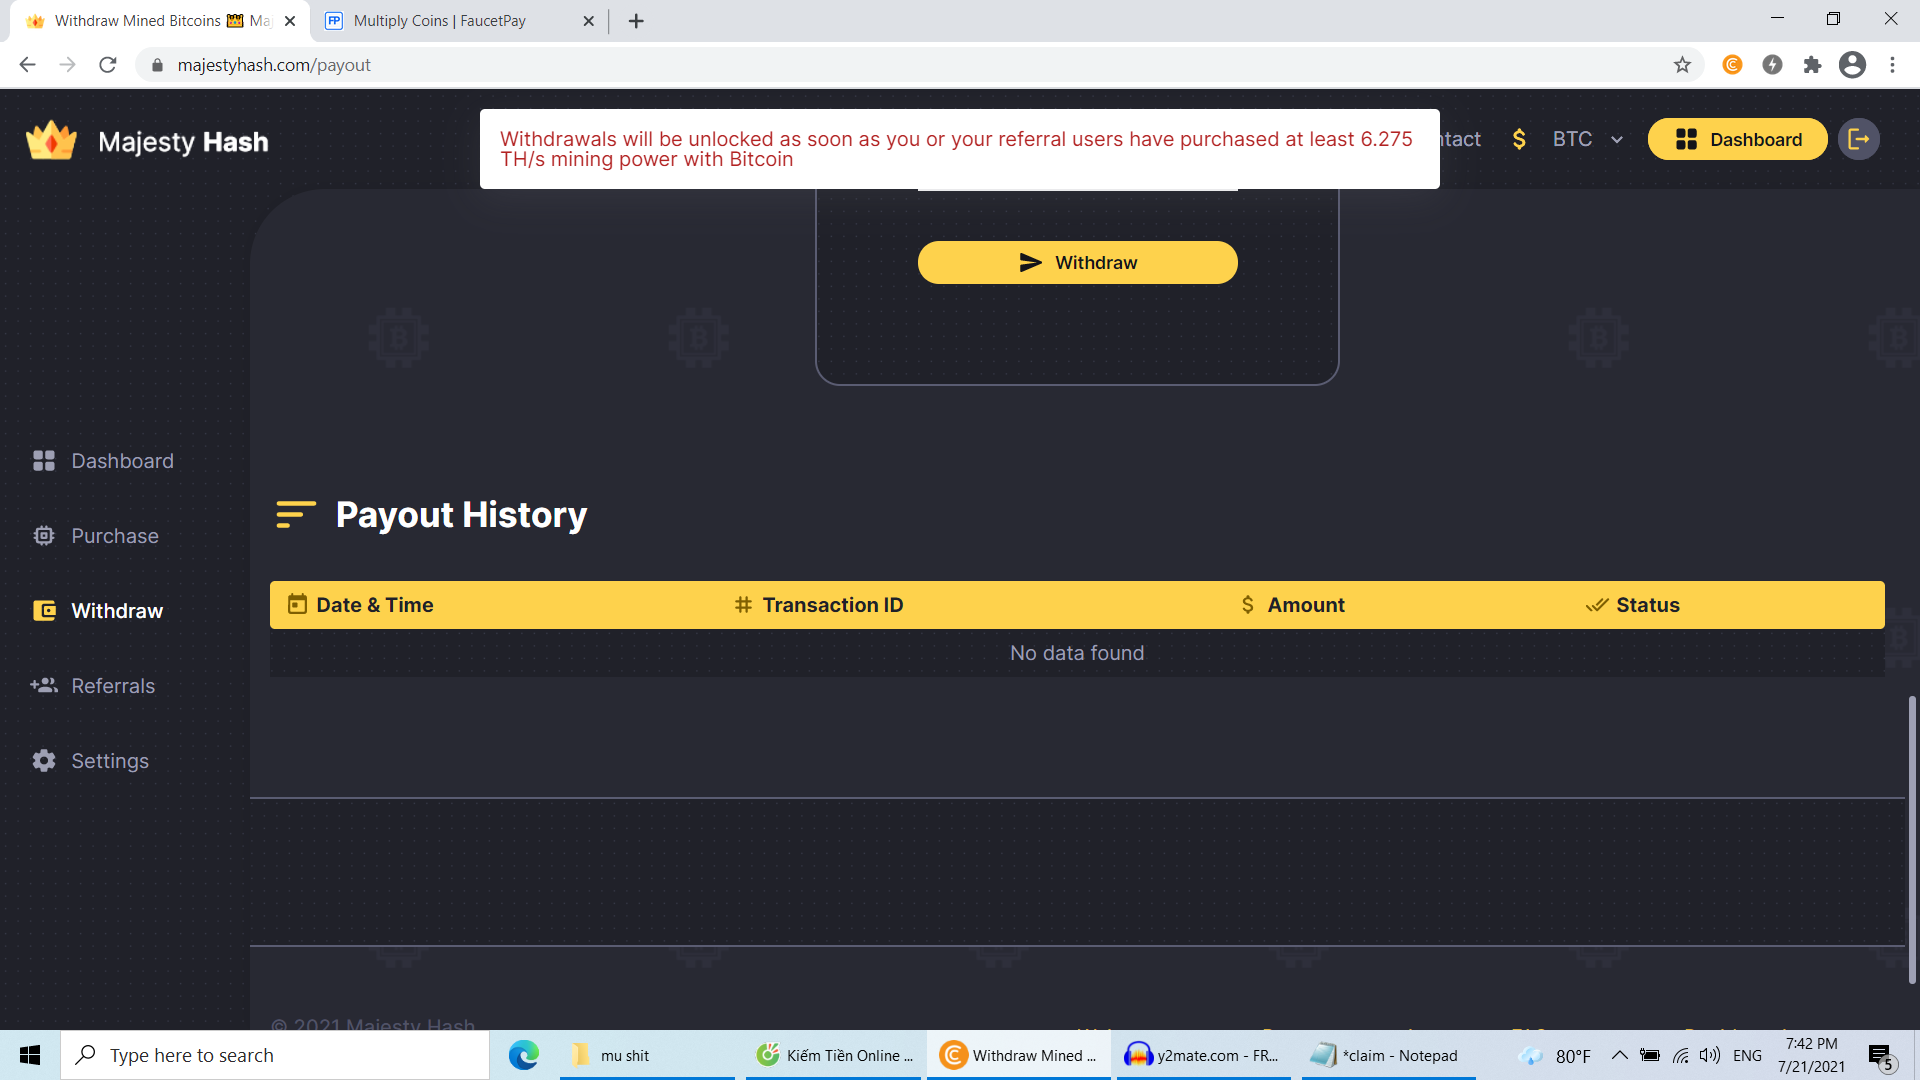This screenshot has height=1080, width=1920.
Task: Open the Chrome three-dot menu
Action: coord(1892,65)
